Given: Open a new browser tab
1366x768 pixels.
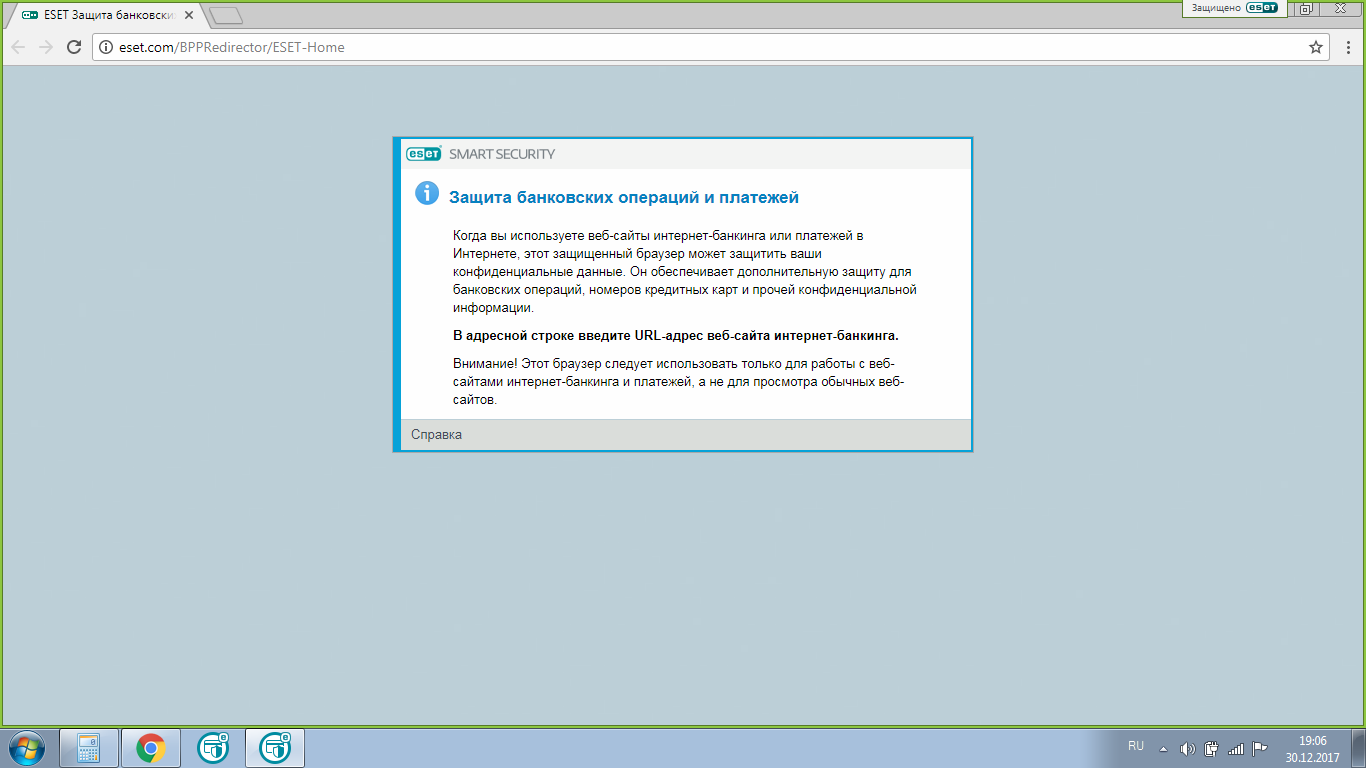Looking at the screenshot, I should coord(226,16).
